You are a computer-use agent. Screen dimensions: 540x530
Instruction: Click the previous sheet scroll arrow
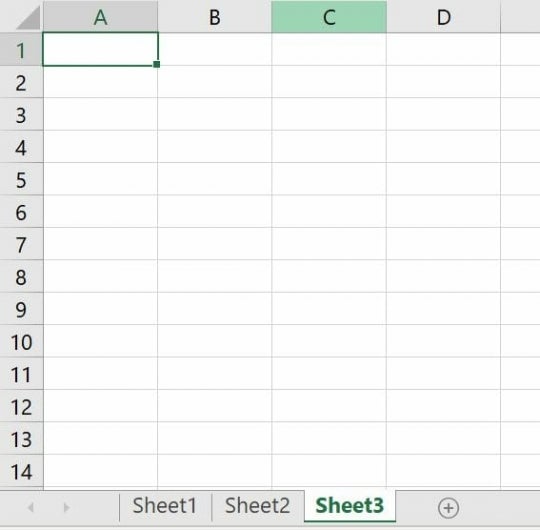(x=31, y=507)
